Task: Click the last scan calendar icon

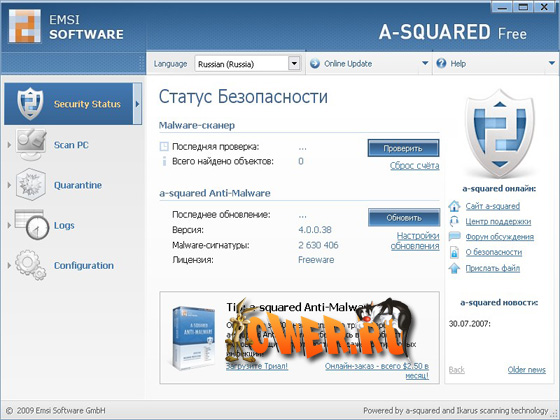Action: coord(164,146)
